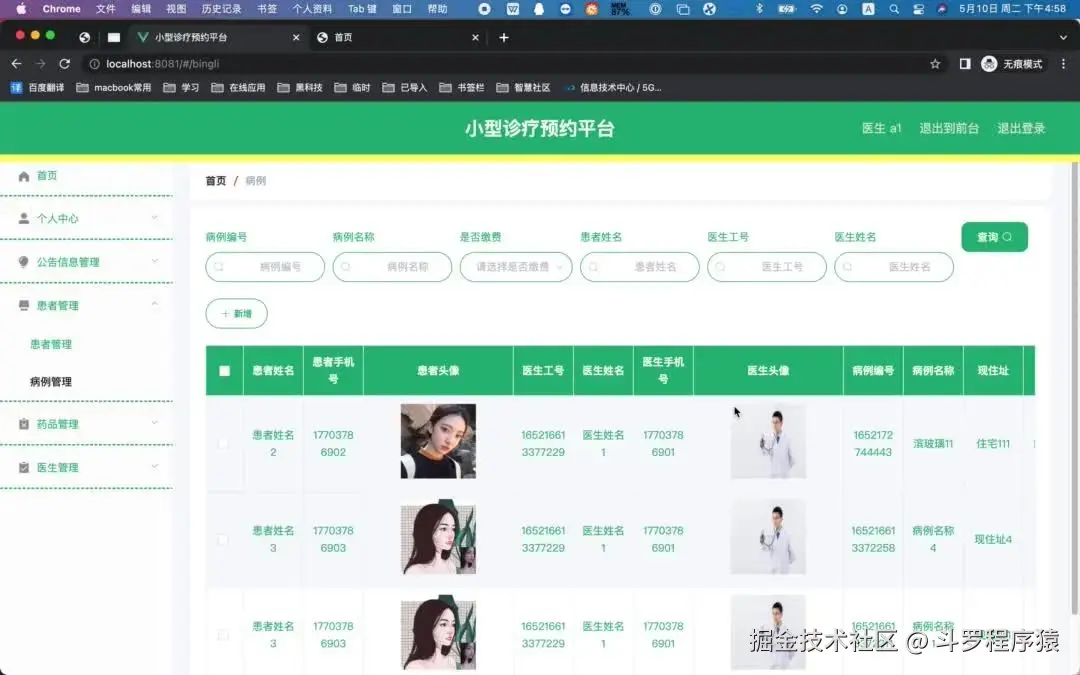The height and width of the screenshot is (675, 1080).
Task: Collapse the 患者管理 menu chevron
Action: pos(155,304)
